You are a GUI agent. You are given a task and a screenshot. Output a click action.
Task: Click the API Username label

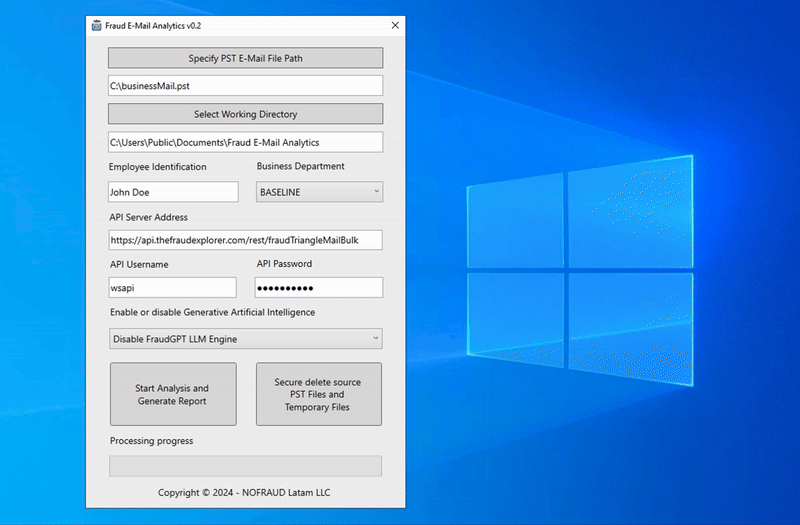pos(139,264)
